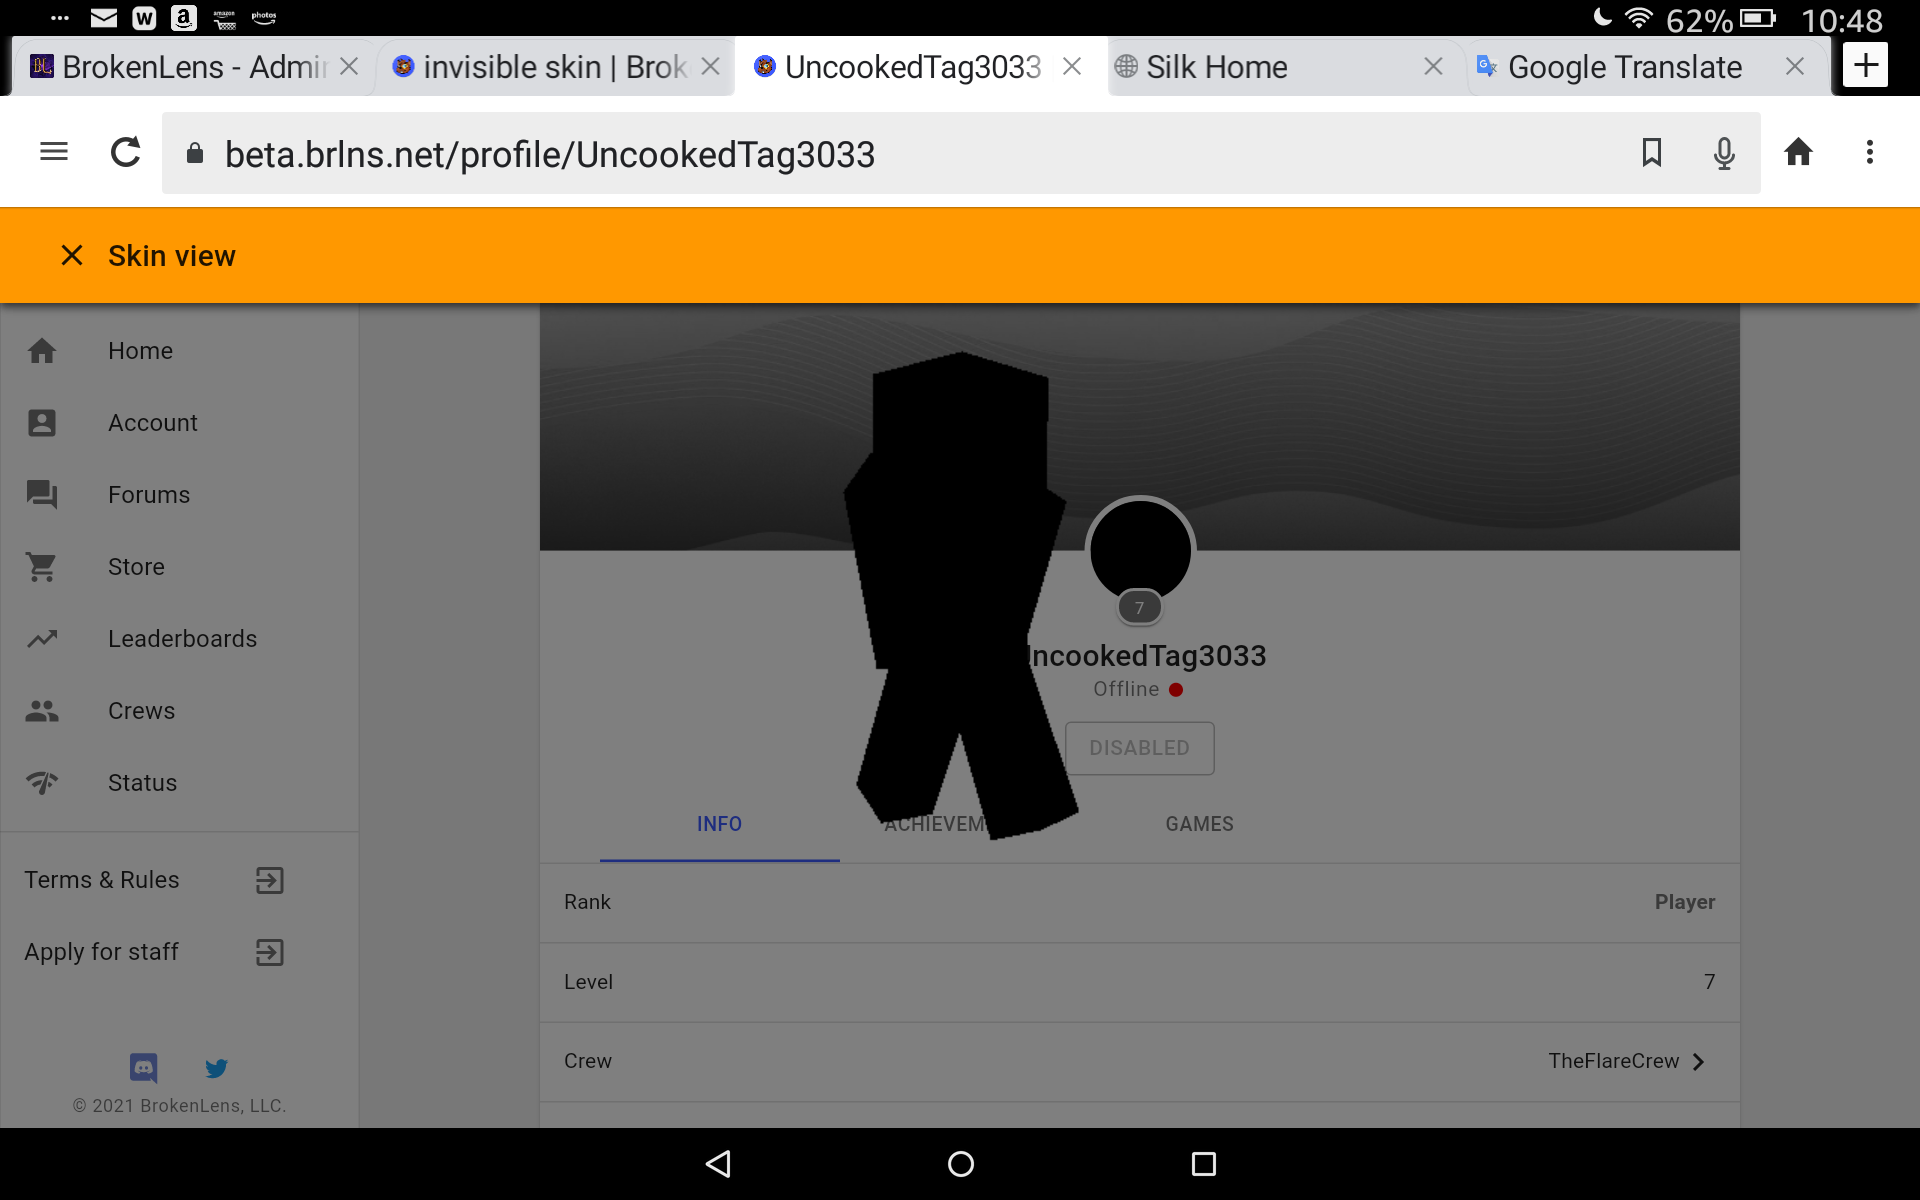The height and width of the screenshot is (1200, 1920).
Task: Click the address bar URL
Action: point(550,154)
